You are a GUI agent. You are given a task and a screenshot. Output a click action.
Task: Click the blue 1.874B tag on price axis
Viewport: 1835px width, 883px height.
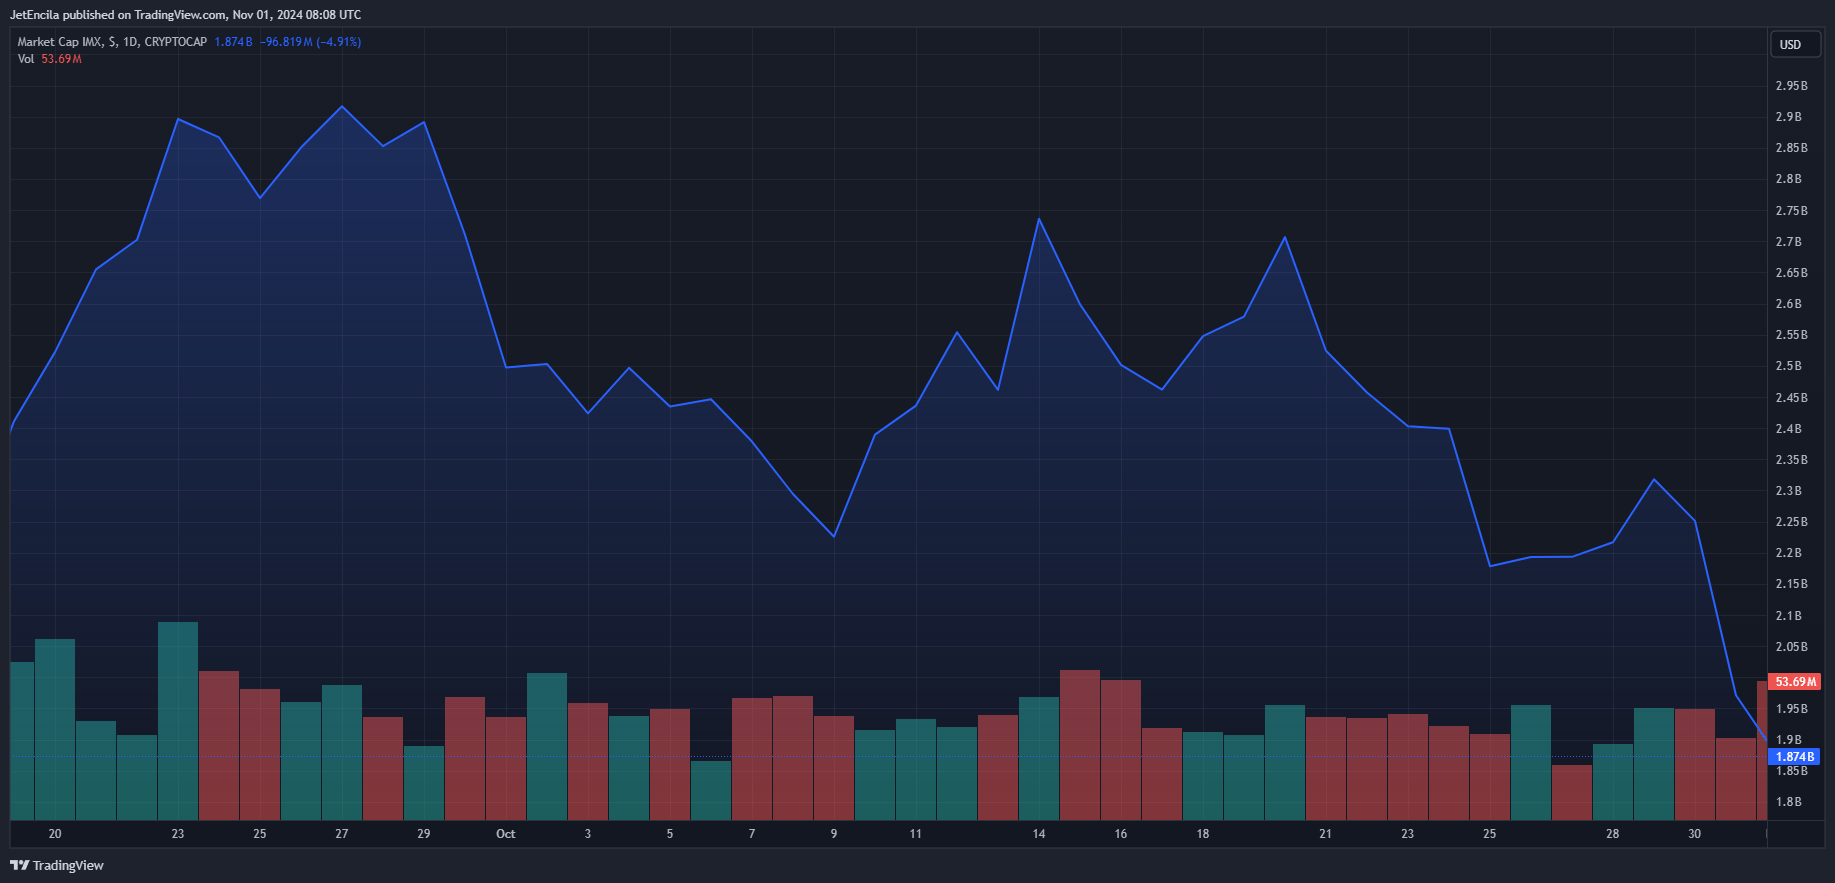(x=1795, y=757)
